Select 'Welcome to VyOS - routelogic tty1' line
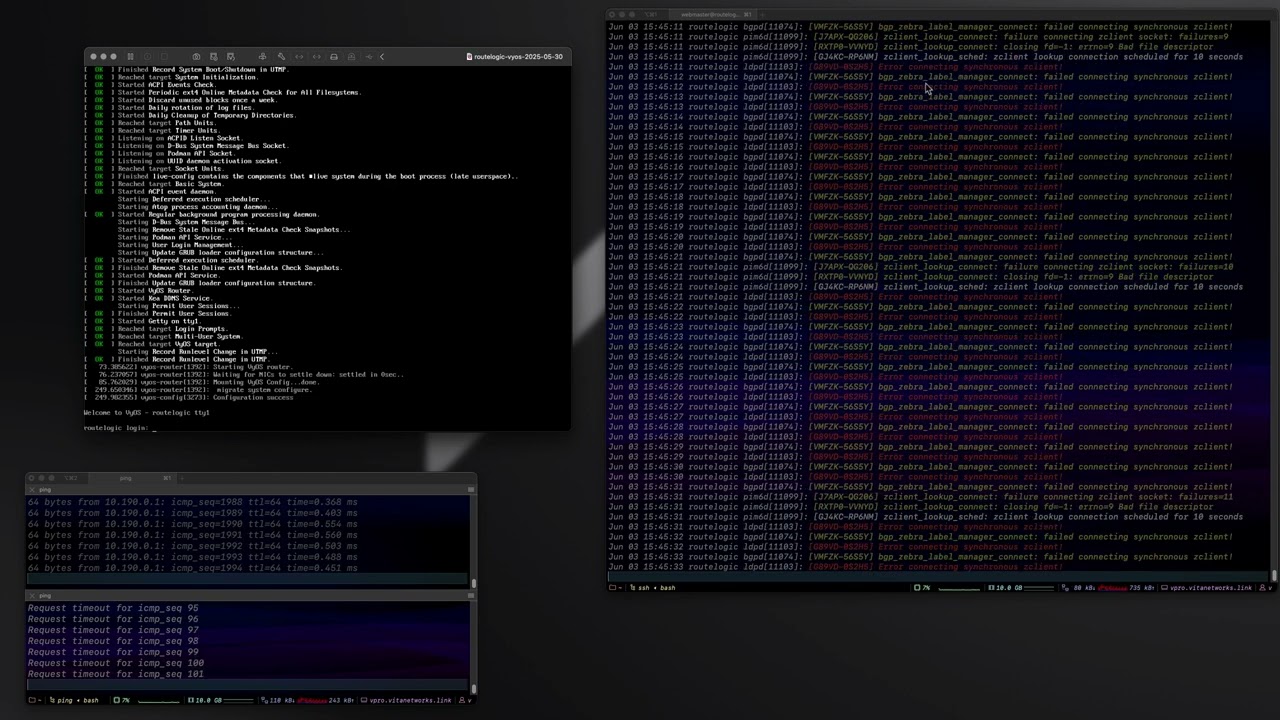1280x720 pixels. (146, 413)
